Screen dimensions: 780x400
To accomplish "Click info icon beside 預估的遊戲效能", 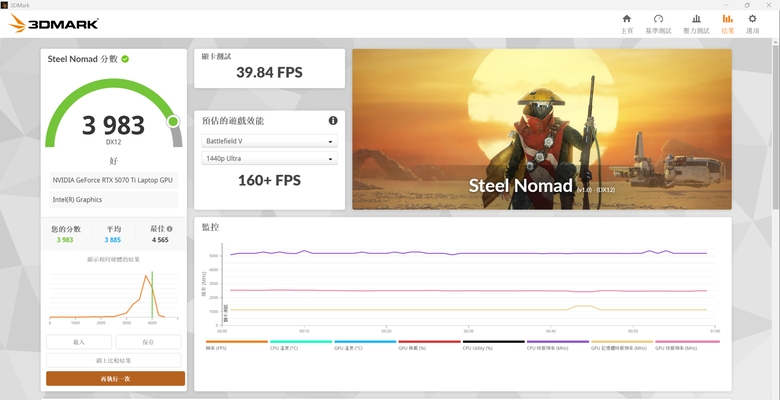I will pos(333,121).
